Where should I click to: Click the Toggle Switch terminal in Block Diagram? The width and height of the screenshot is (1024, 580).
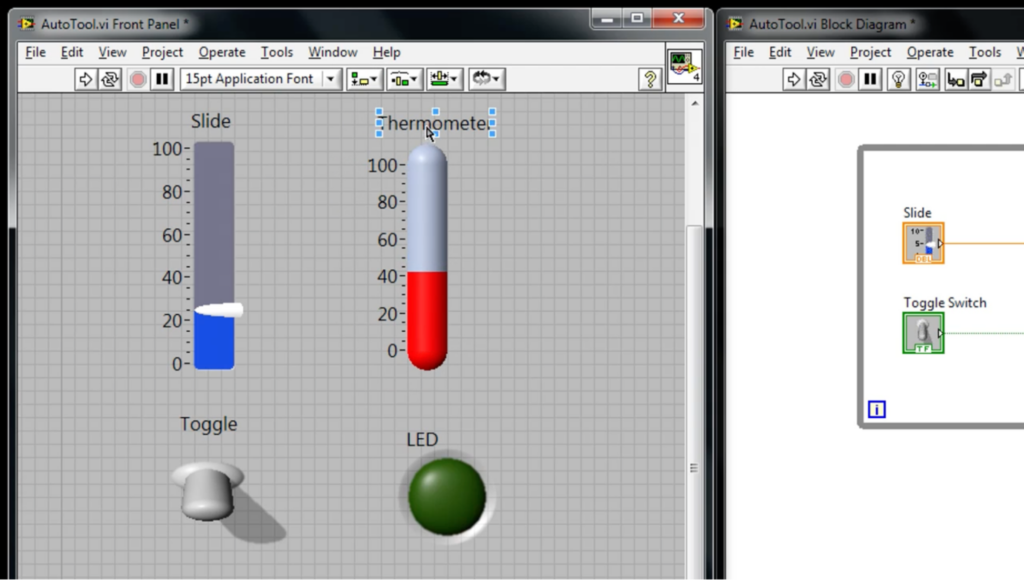pos(923,333)
